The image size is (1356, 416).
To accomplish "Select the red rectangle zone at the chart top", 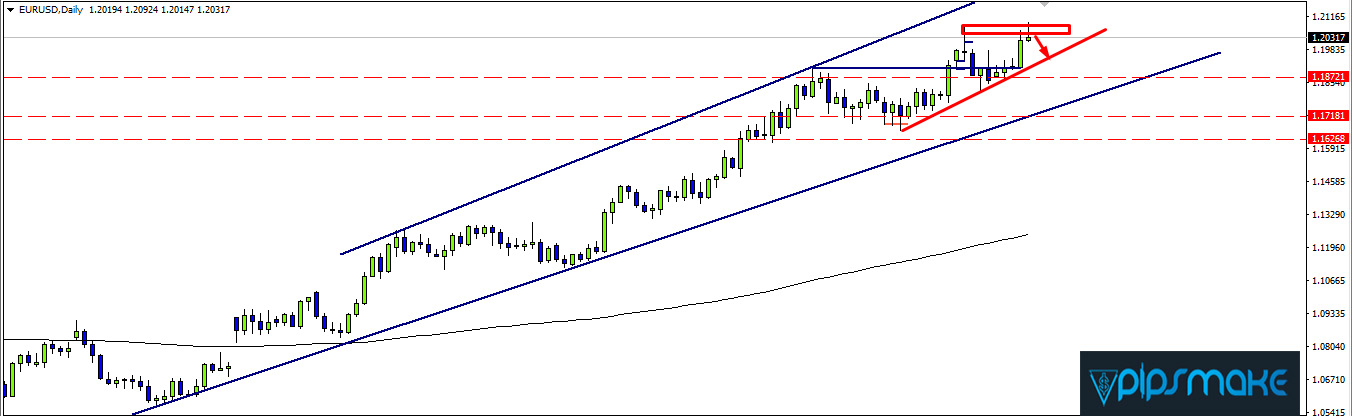I will pyautogui.click(x=1016, y=29).
